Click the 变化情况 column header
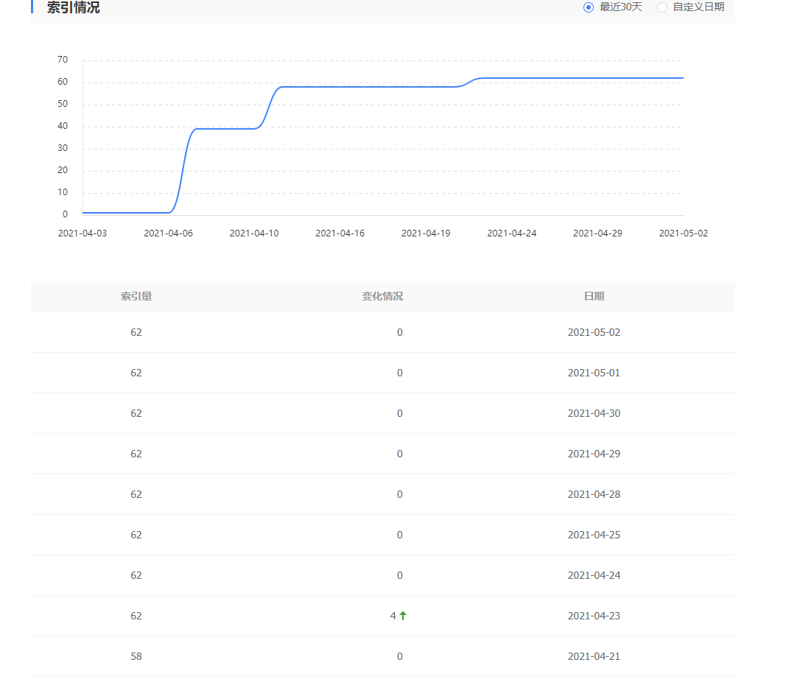The width and height of the screenshot is (800, 682). tap(382, 296)
